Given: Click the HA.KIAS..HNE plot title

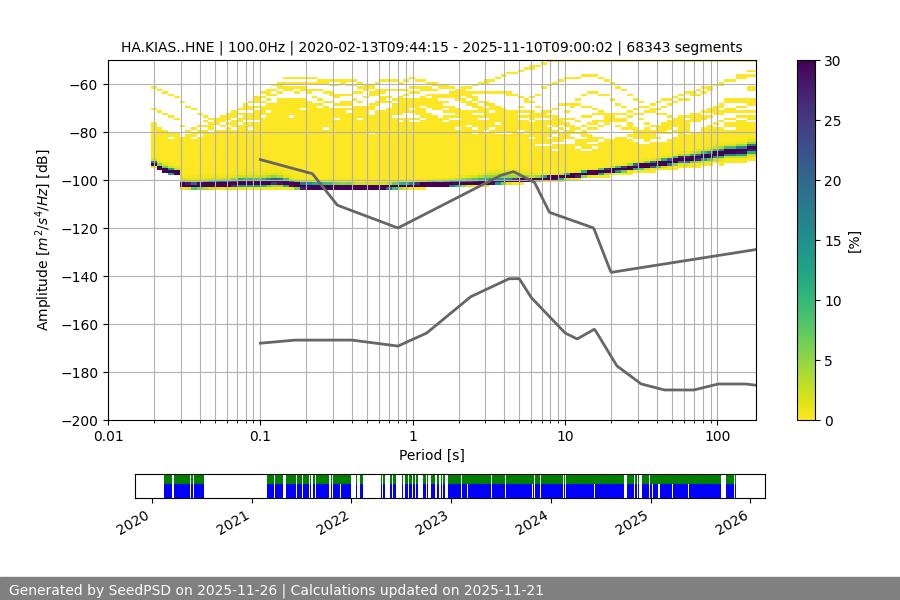Looking at the screenshot, I should pos(431,47).
